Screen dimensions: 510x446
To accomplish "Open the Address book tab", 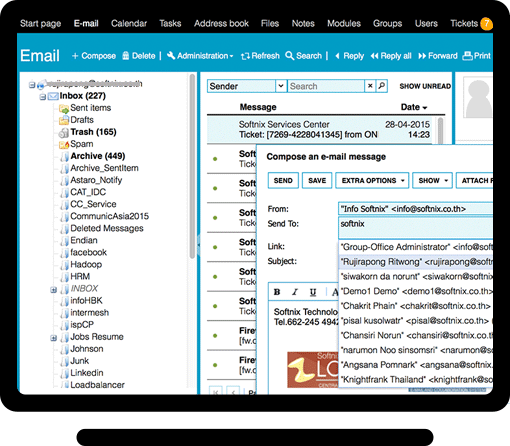I will [221, 23].
